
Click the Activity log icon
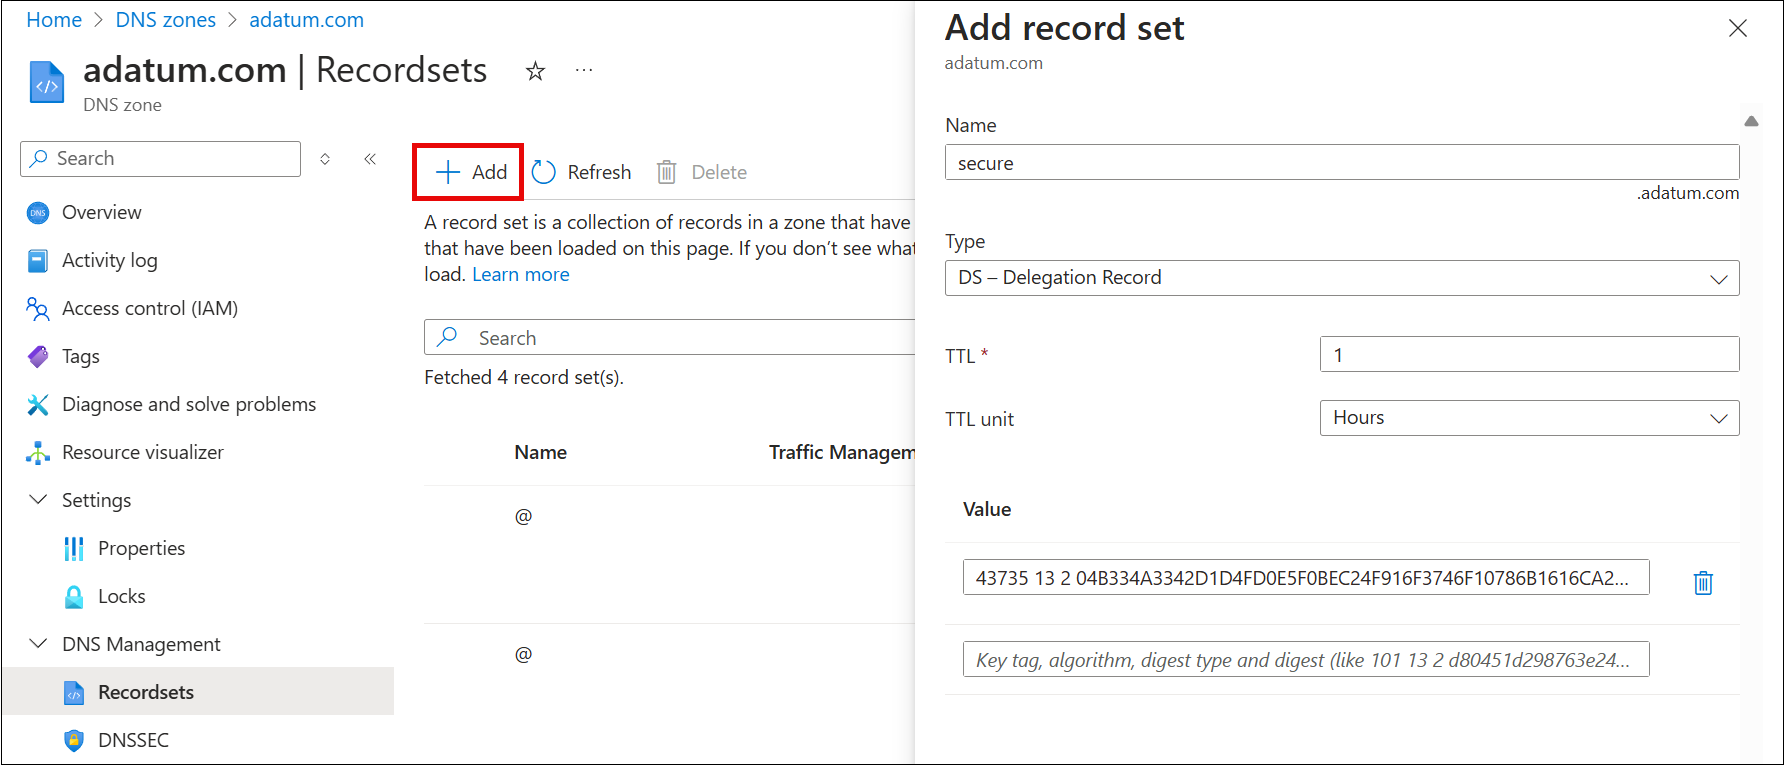[x=38, y=261]
